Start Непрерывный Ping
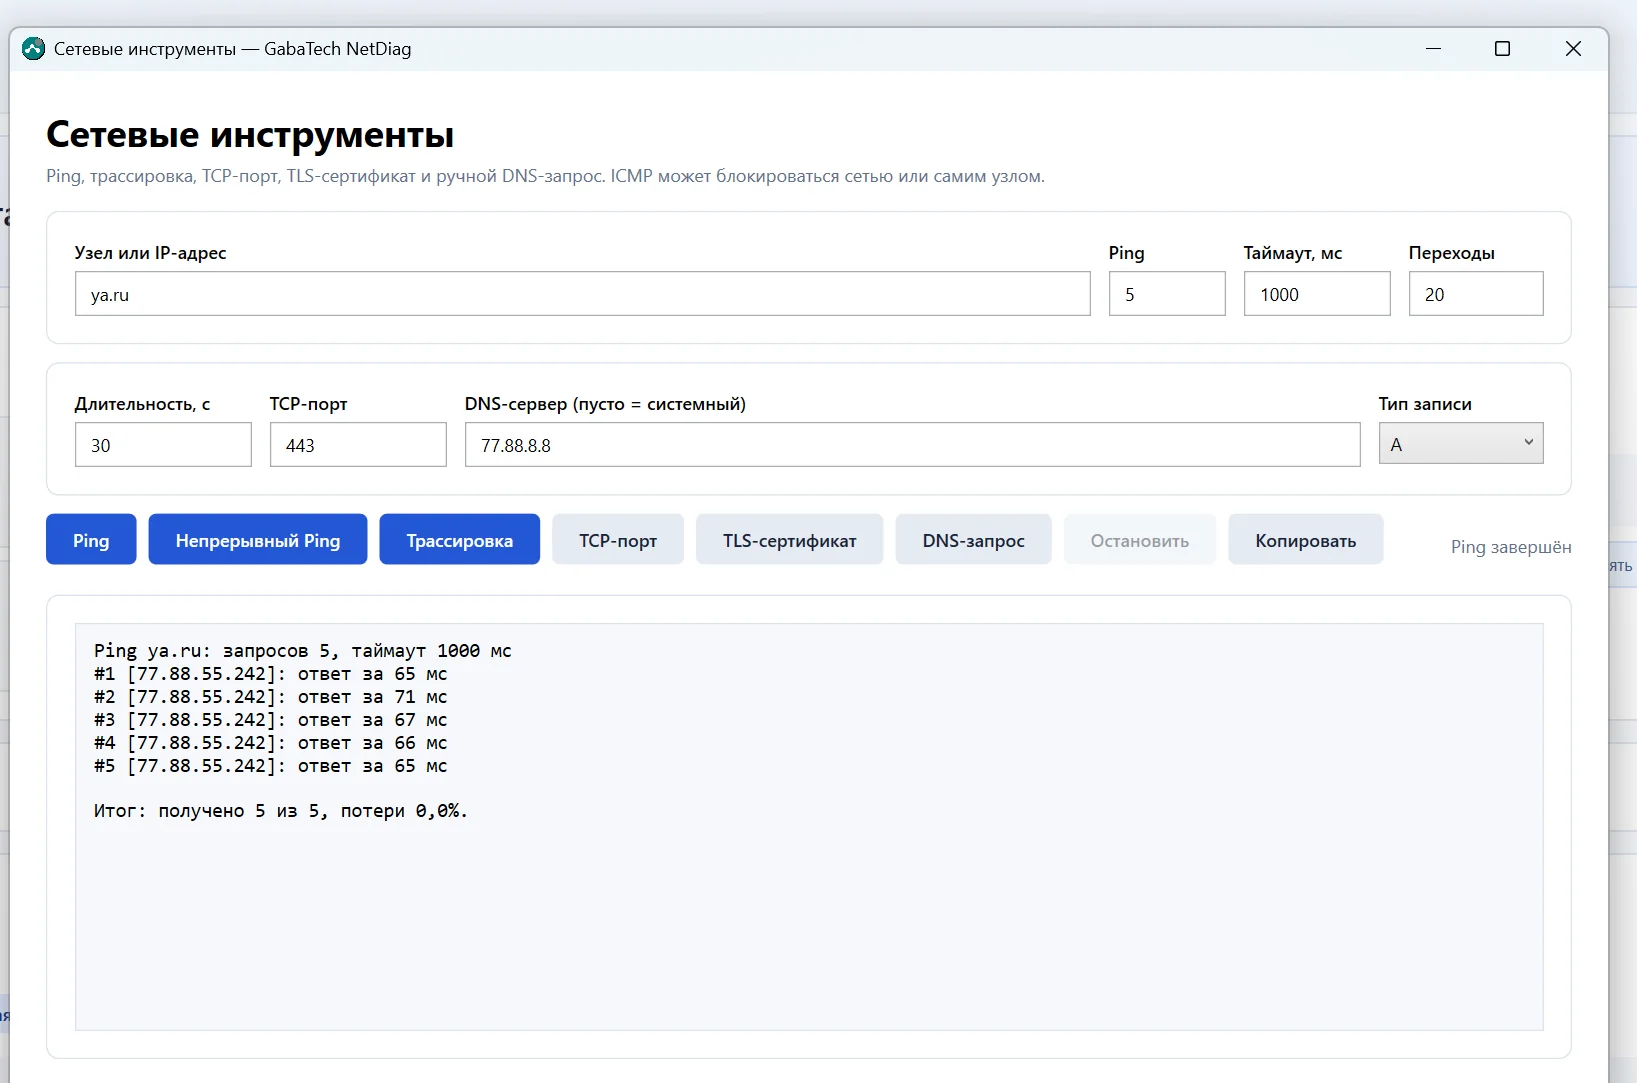 [258, 540]
